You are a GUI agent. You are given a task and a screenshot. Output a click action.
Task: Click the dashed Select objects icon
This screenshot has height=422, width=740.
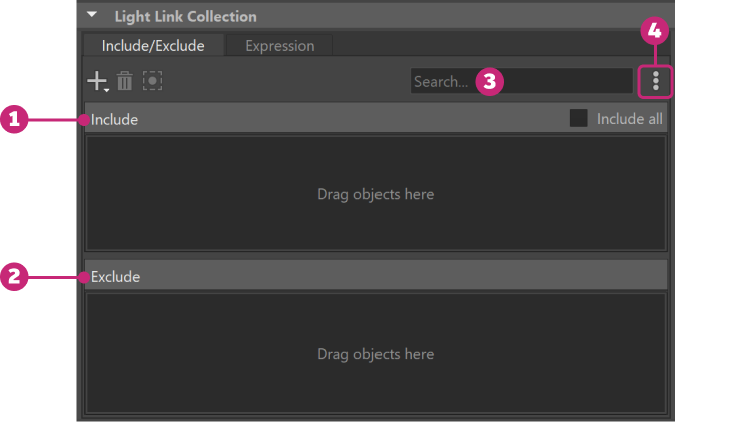click(x=152, y=81)
